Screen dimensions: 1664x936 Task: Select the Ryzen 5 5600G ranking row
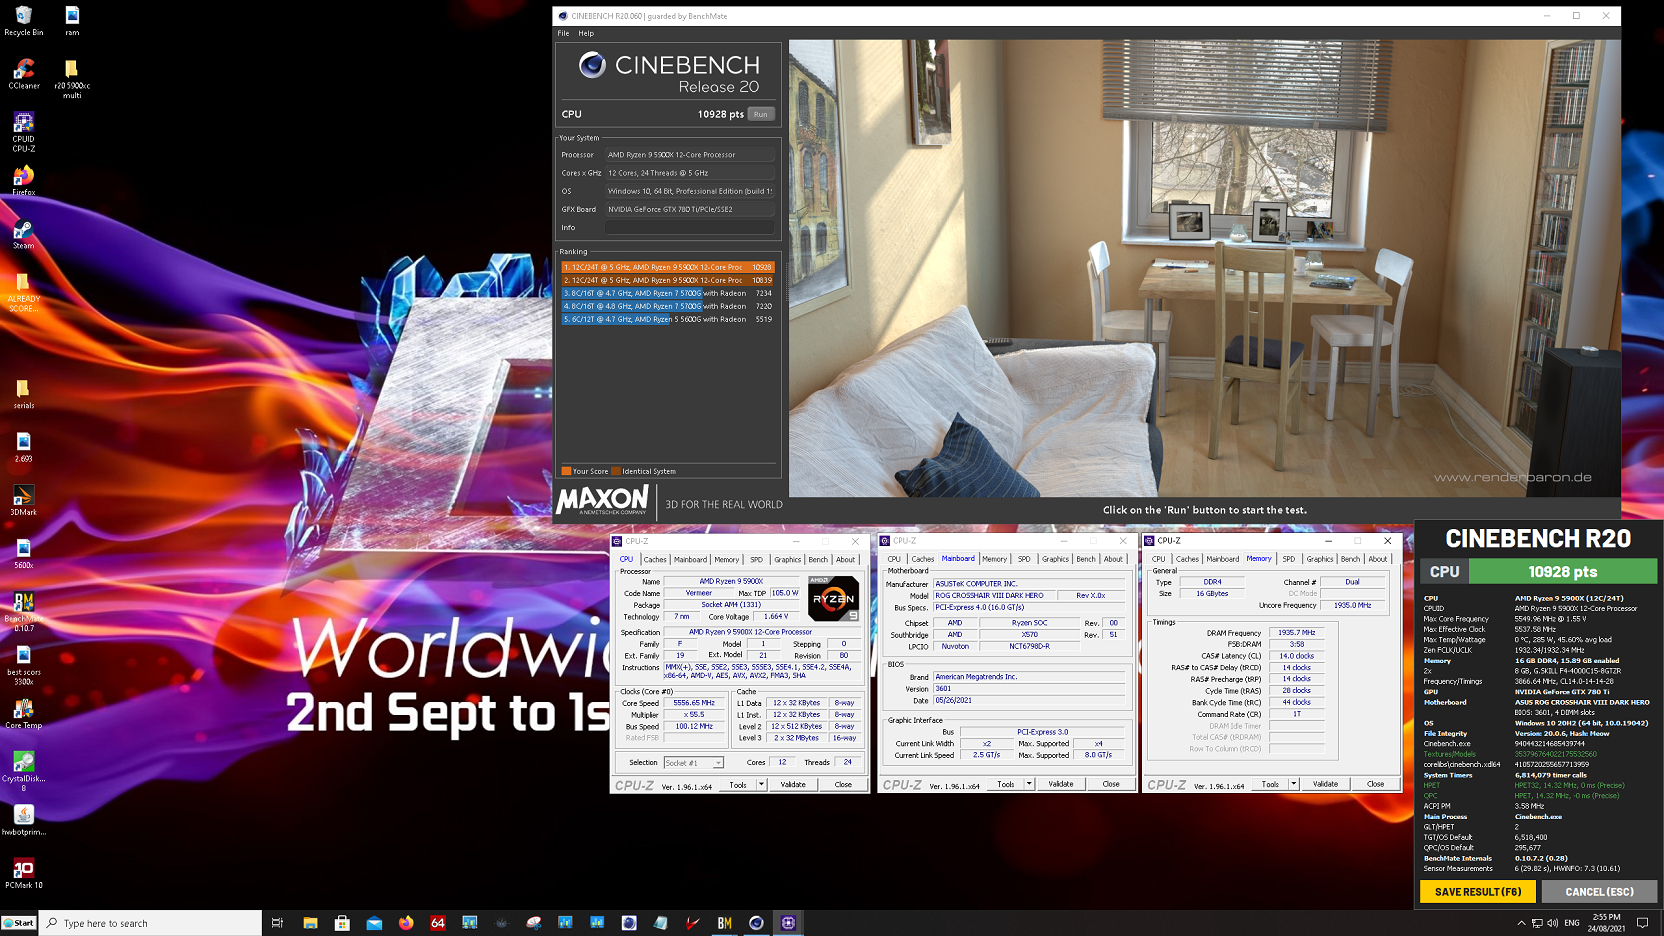pos(668,319)
